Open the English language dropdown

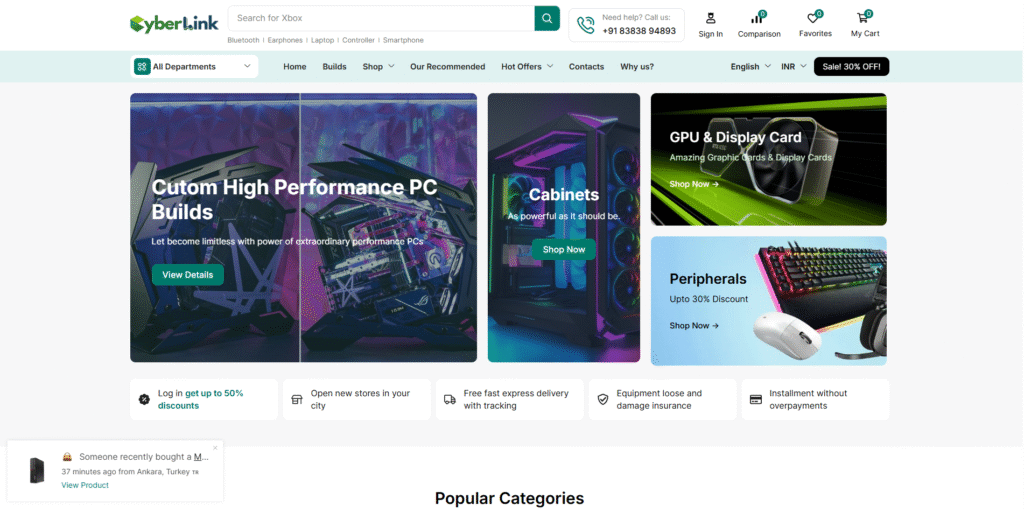[x=750, y=67]
